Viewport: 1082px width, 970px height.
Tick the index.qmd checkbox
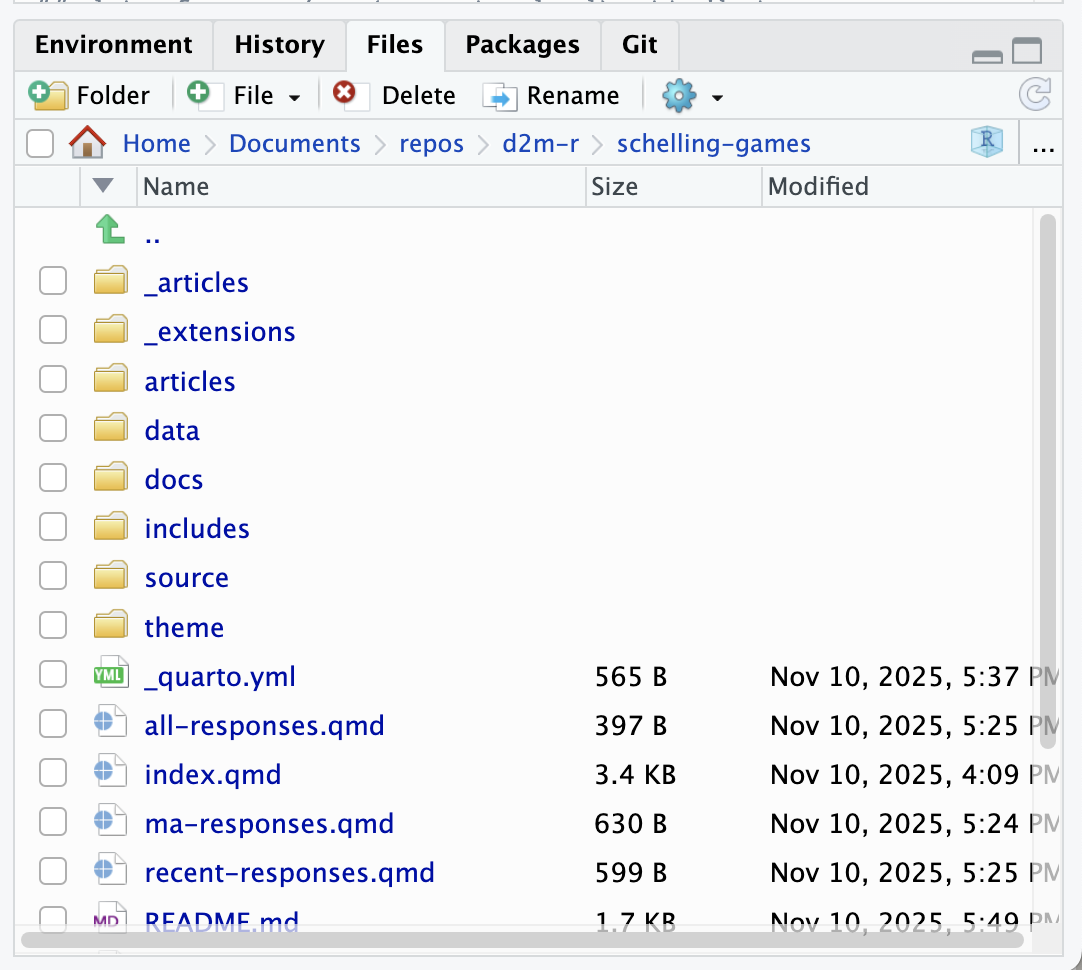click(53, 774)
